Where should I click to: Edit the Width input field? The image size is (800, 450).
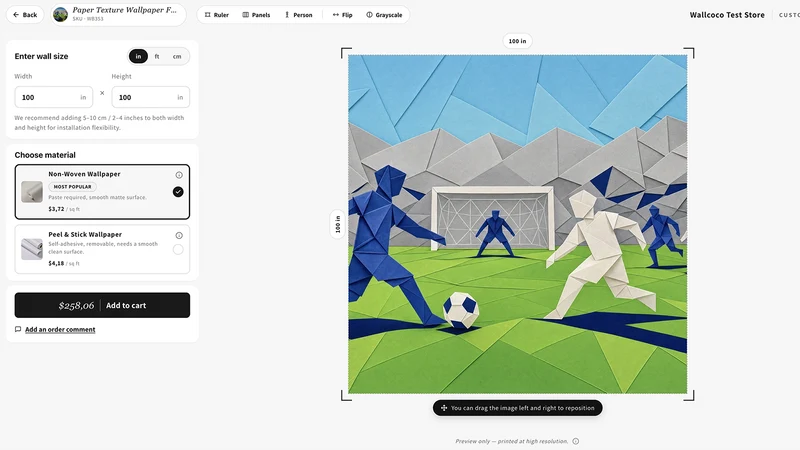pyautogui.click(x=54, y=97)
